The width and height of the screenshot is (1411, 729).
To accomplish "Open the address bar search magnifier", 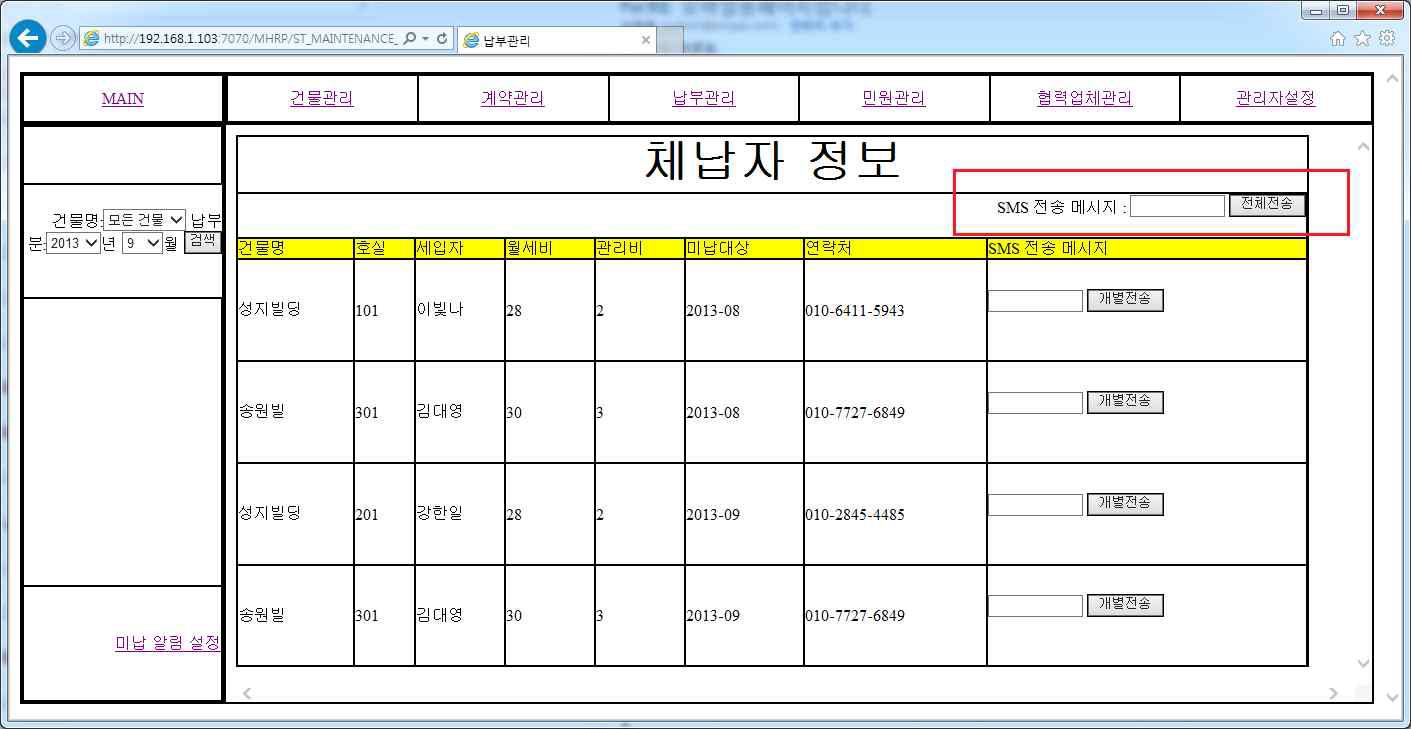I will pos(410,39).
